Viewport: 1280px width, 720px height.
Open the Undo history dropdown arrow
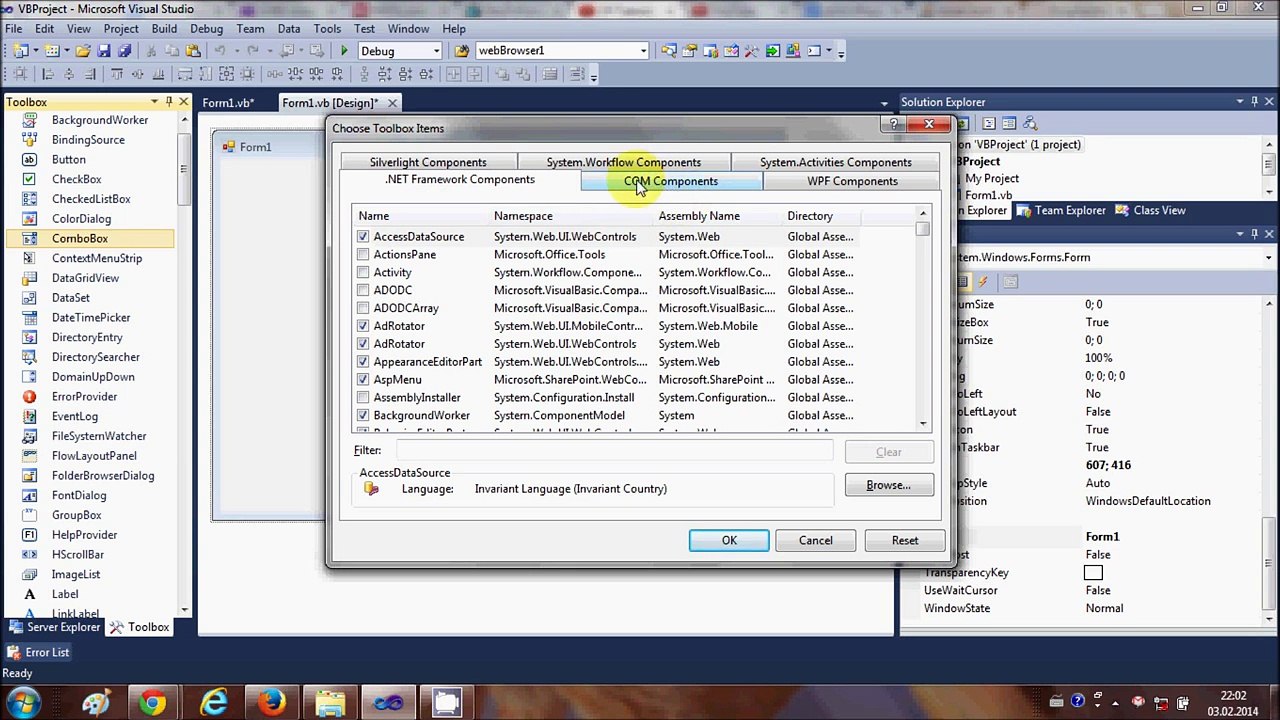(x=236, y=50)
